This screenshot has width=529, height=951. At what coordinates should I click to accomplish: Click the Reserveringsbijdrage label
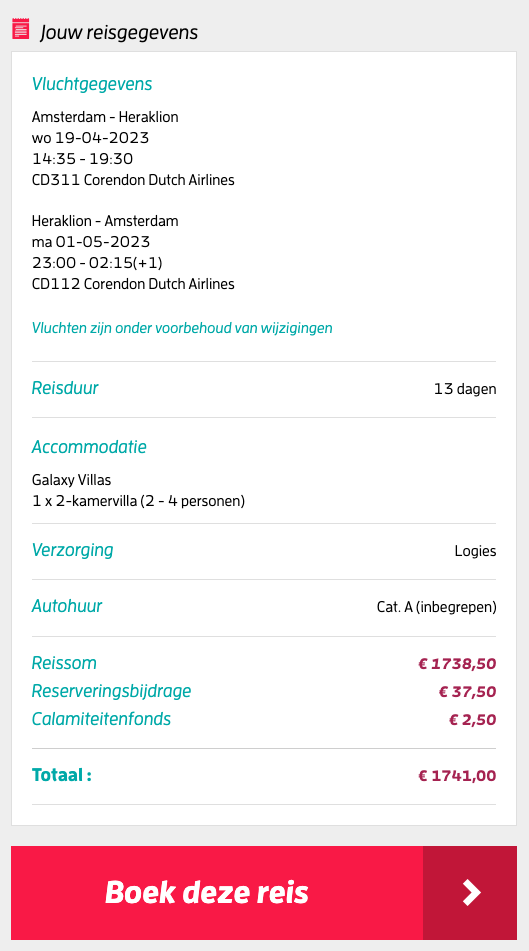coord(111,691)
